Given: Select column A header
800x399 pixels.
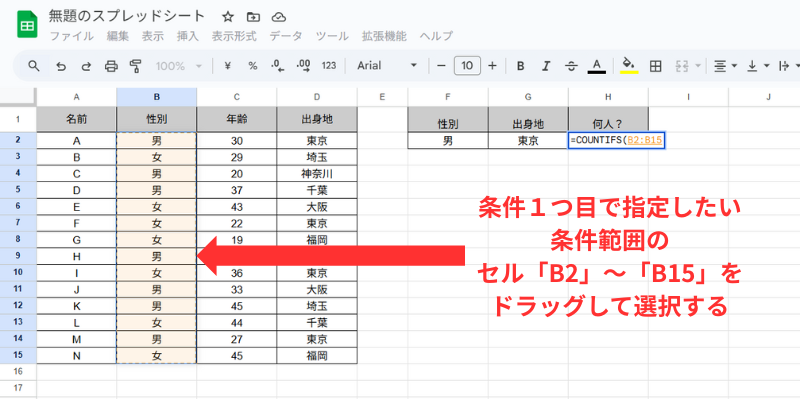Looking at the screenshot, I should (77, 97).
